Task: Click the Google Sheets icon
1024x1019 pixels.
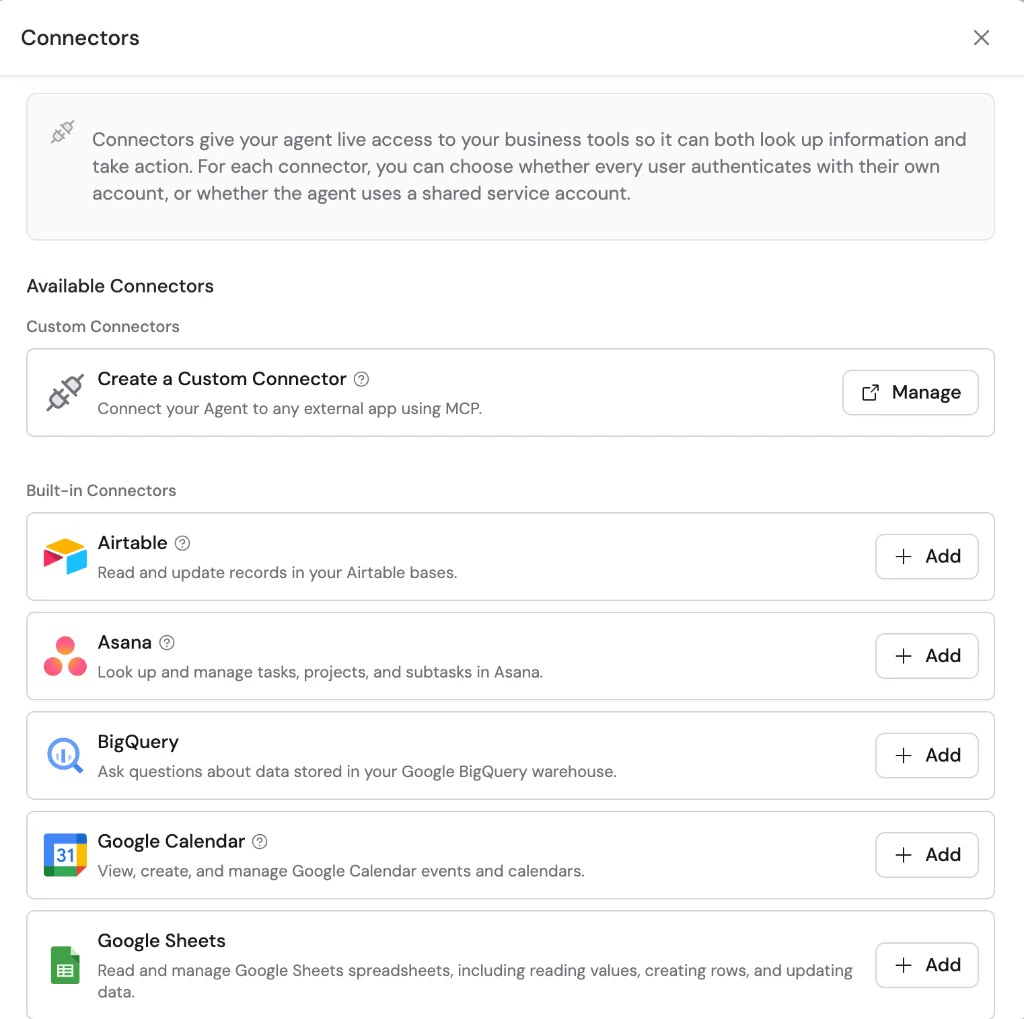Action: 64,964
